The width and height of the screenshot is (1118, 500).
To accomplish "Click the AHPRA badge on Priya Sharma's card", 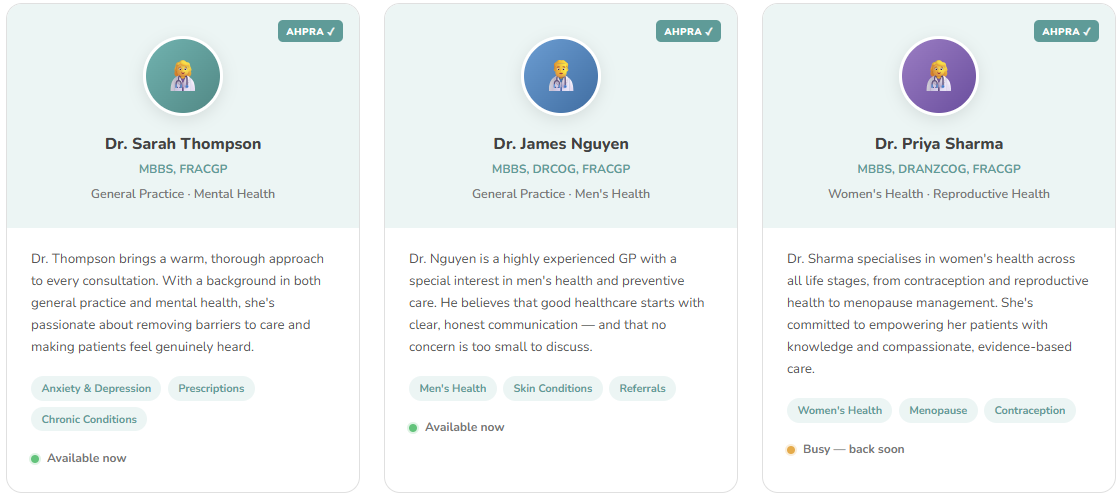I will click(1066, 31).
